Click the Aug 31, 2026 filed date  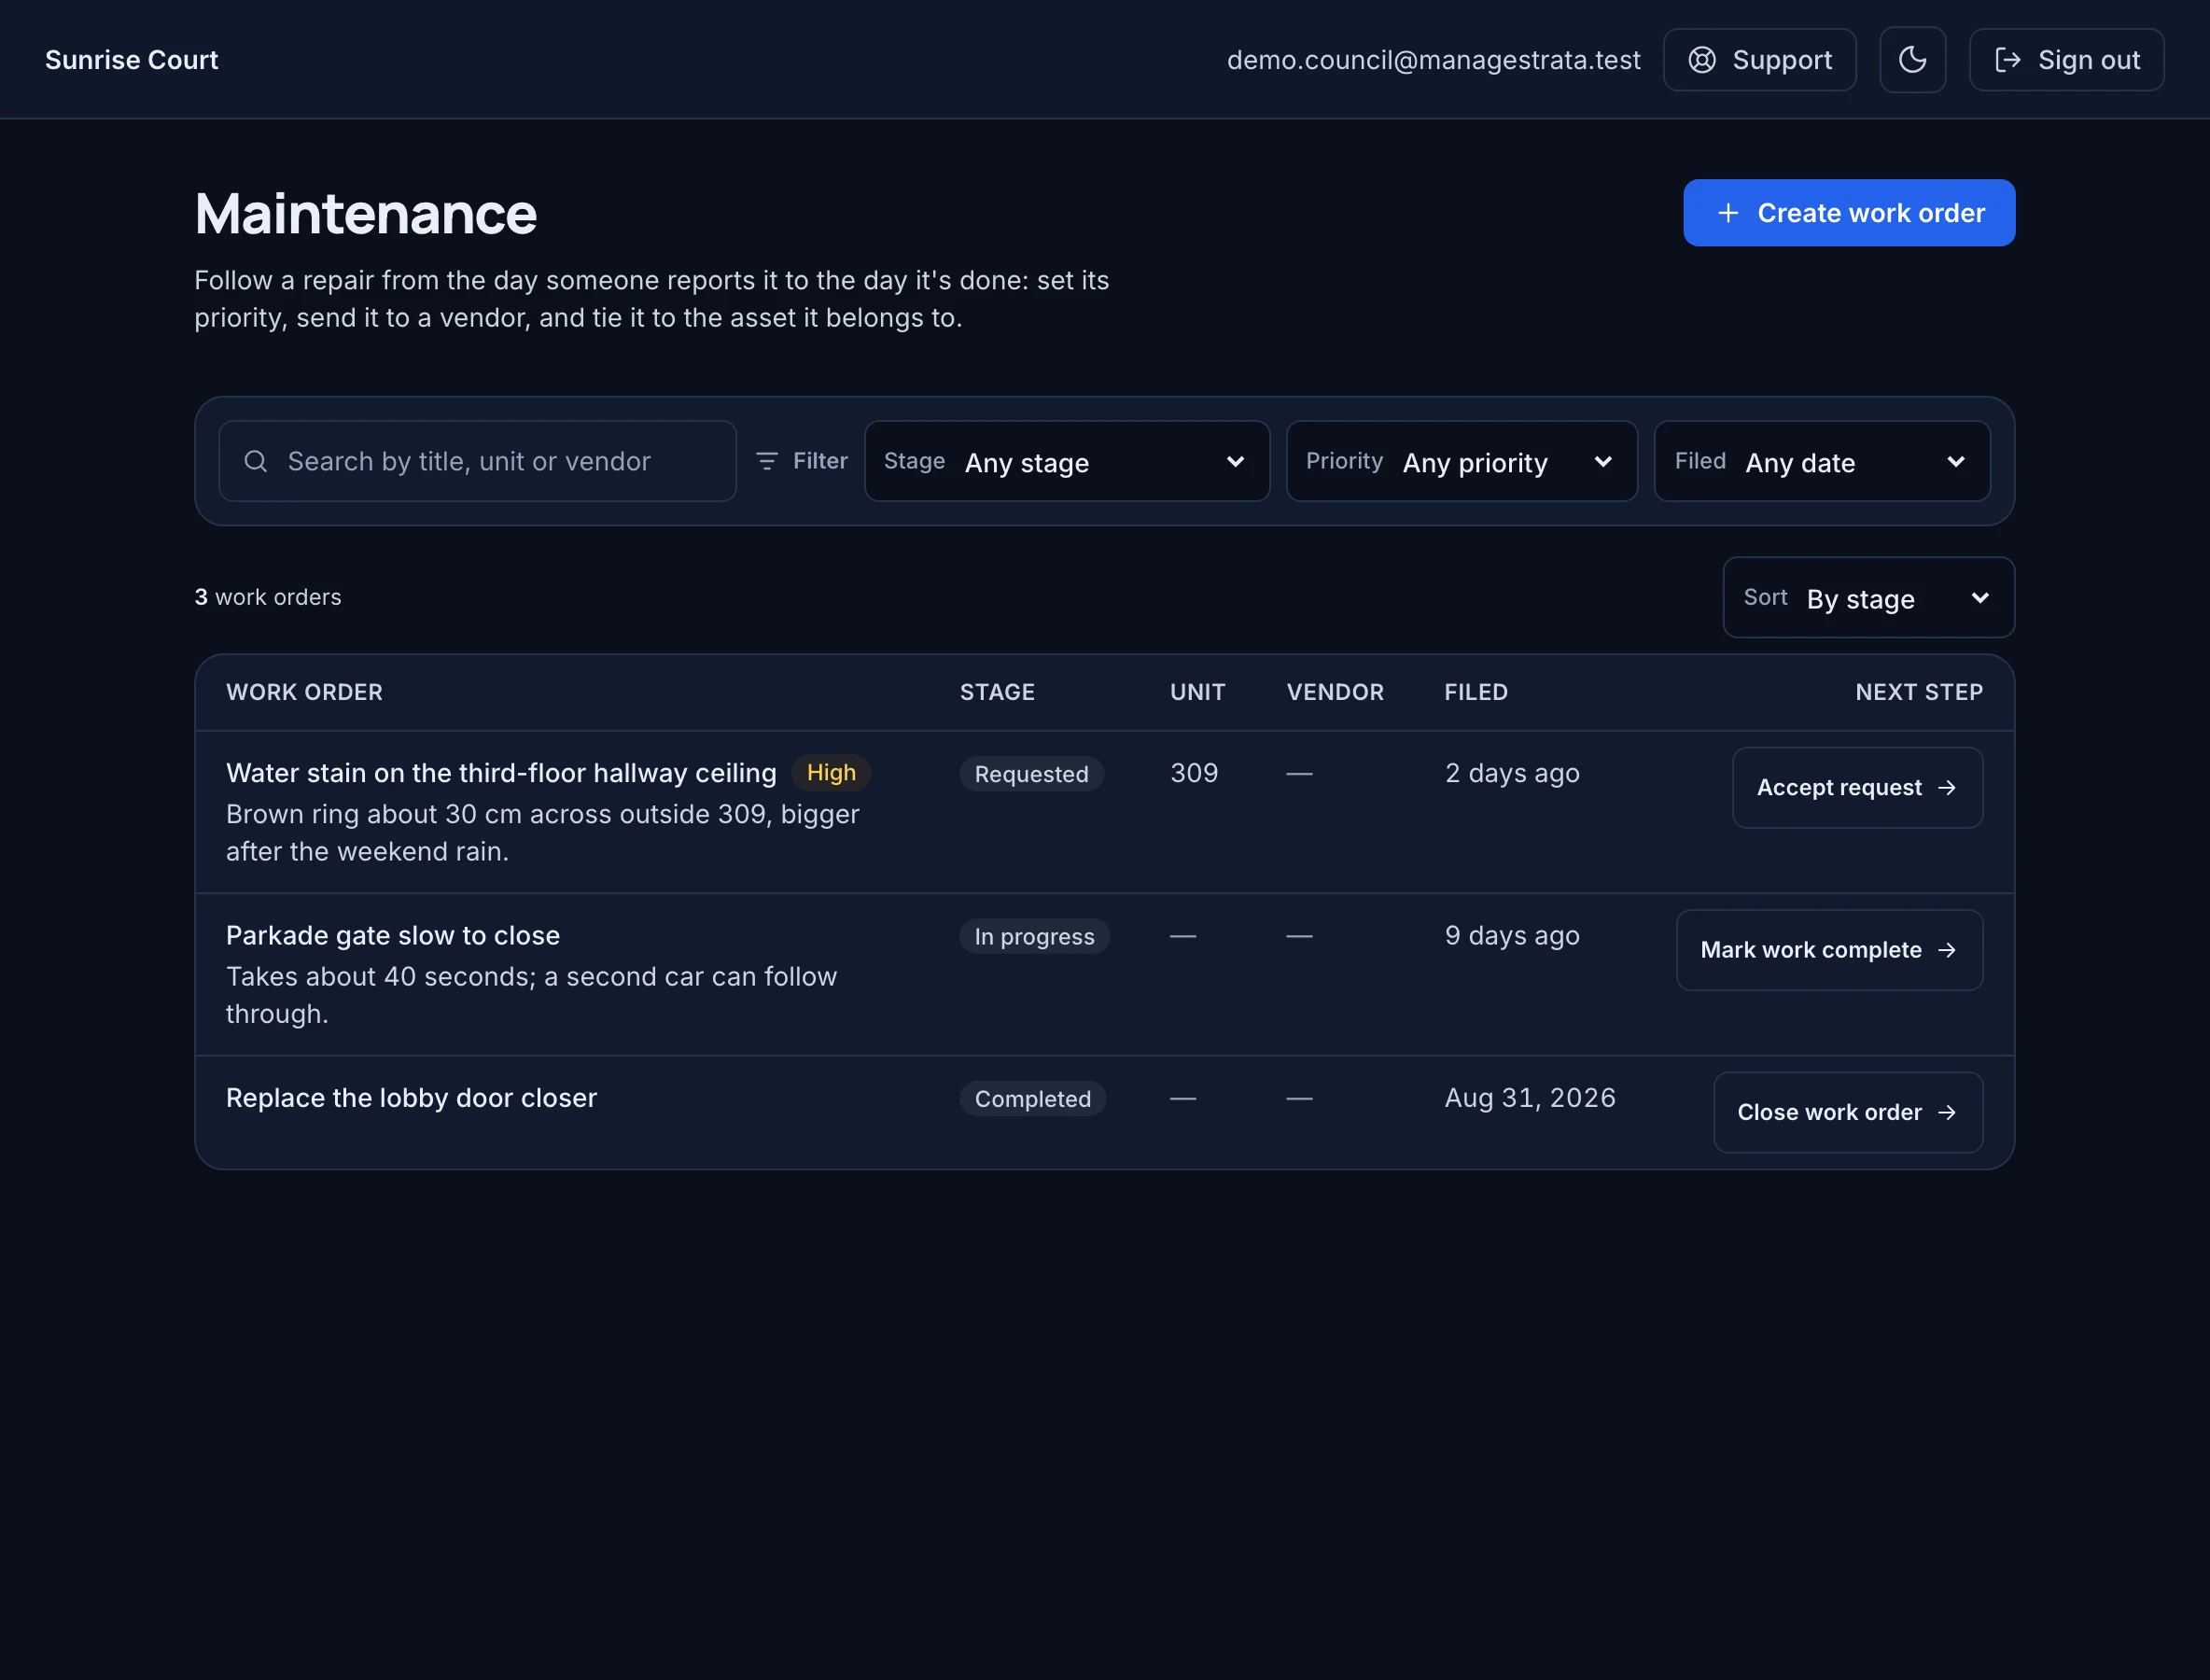pos(1530,1098)
